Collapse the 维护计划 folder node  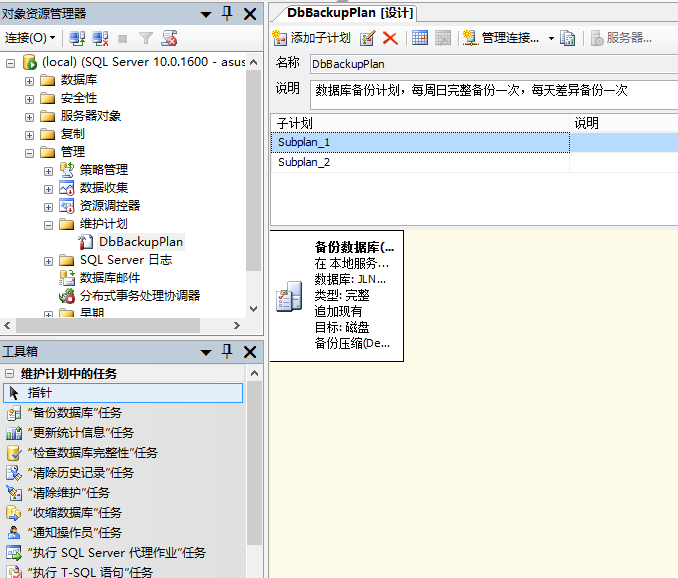coord(49,224)
